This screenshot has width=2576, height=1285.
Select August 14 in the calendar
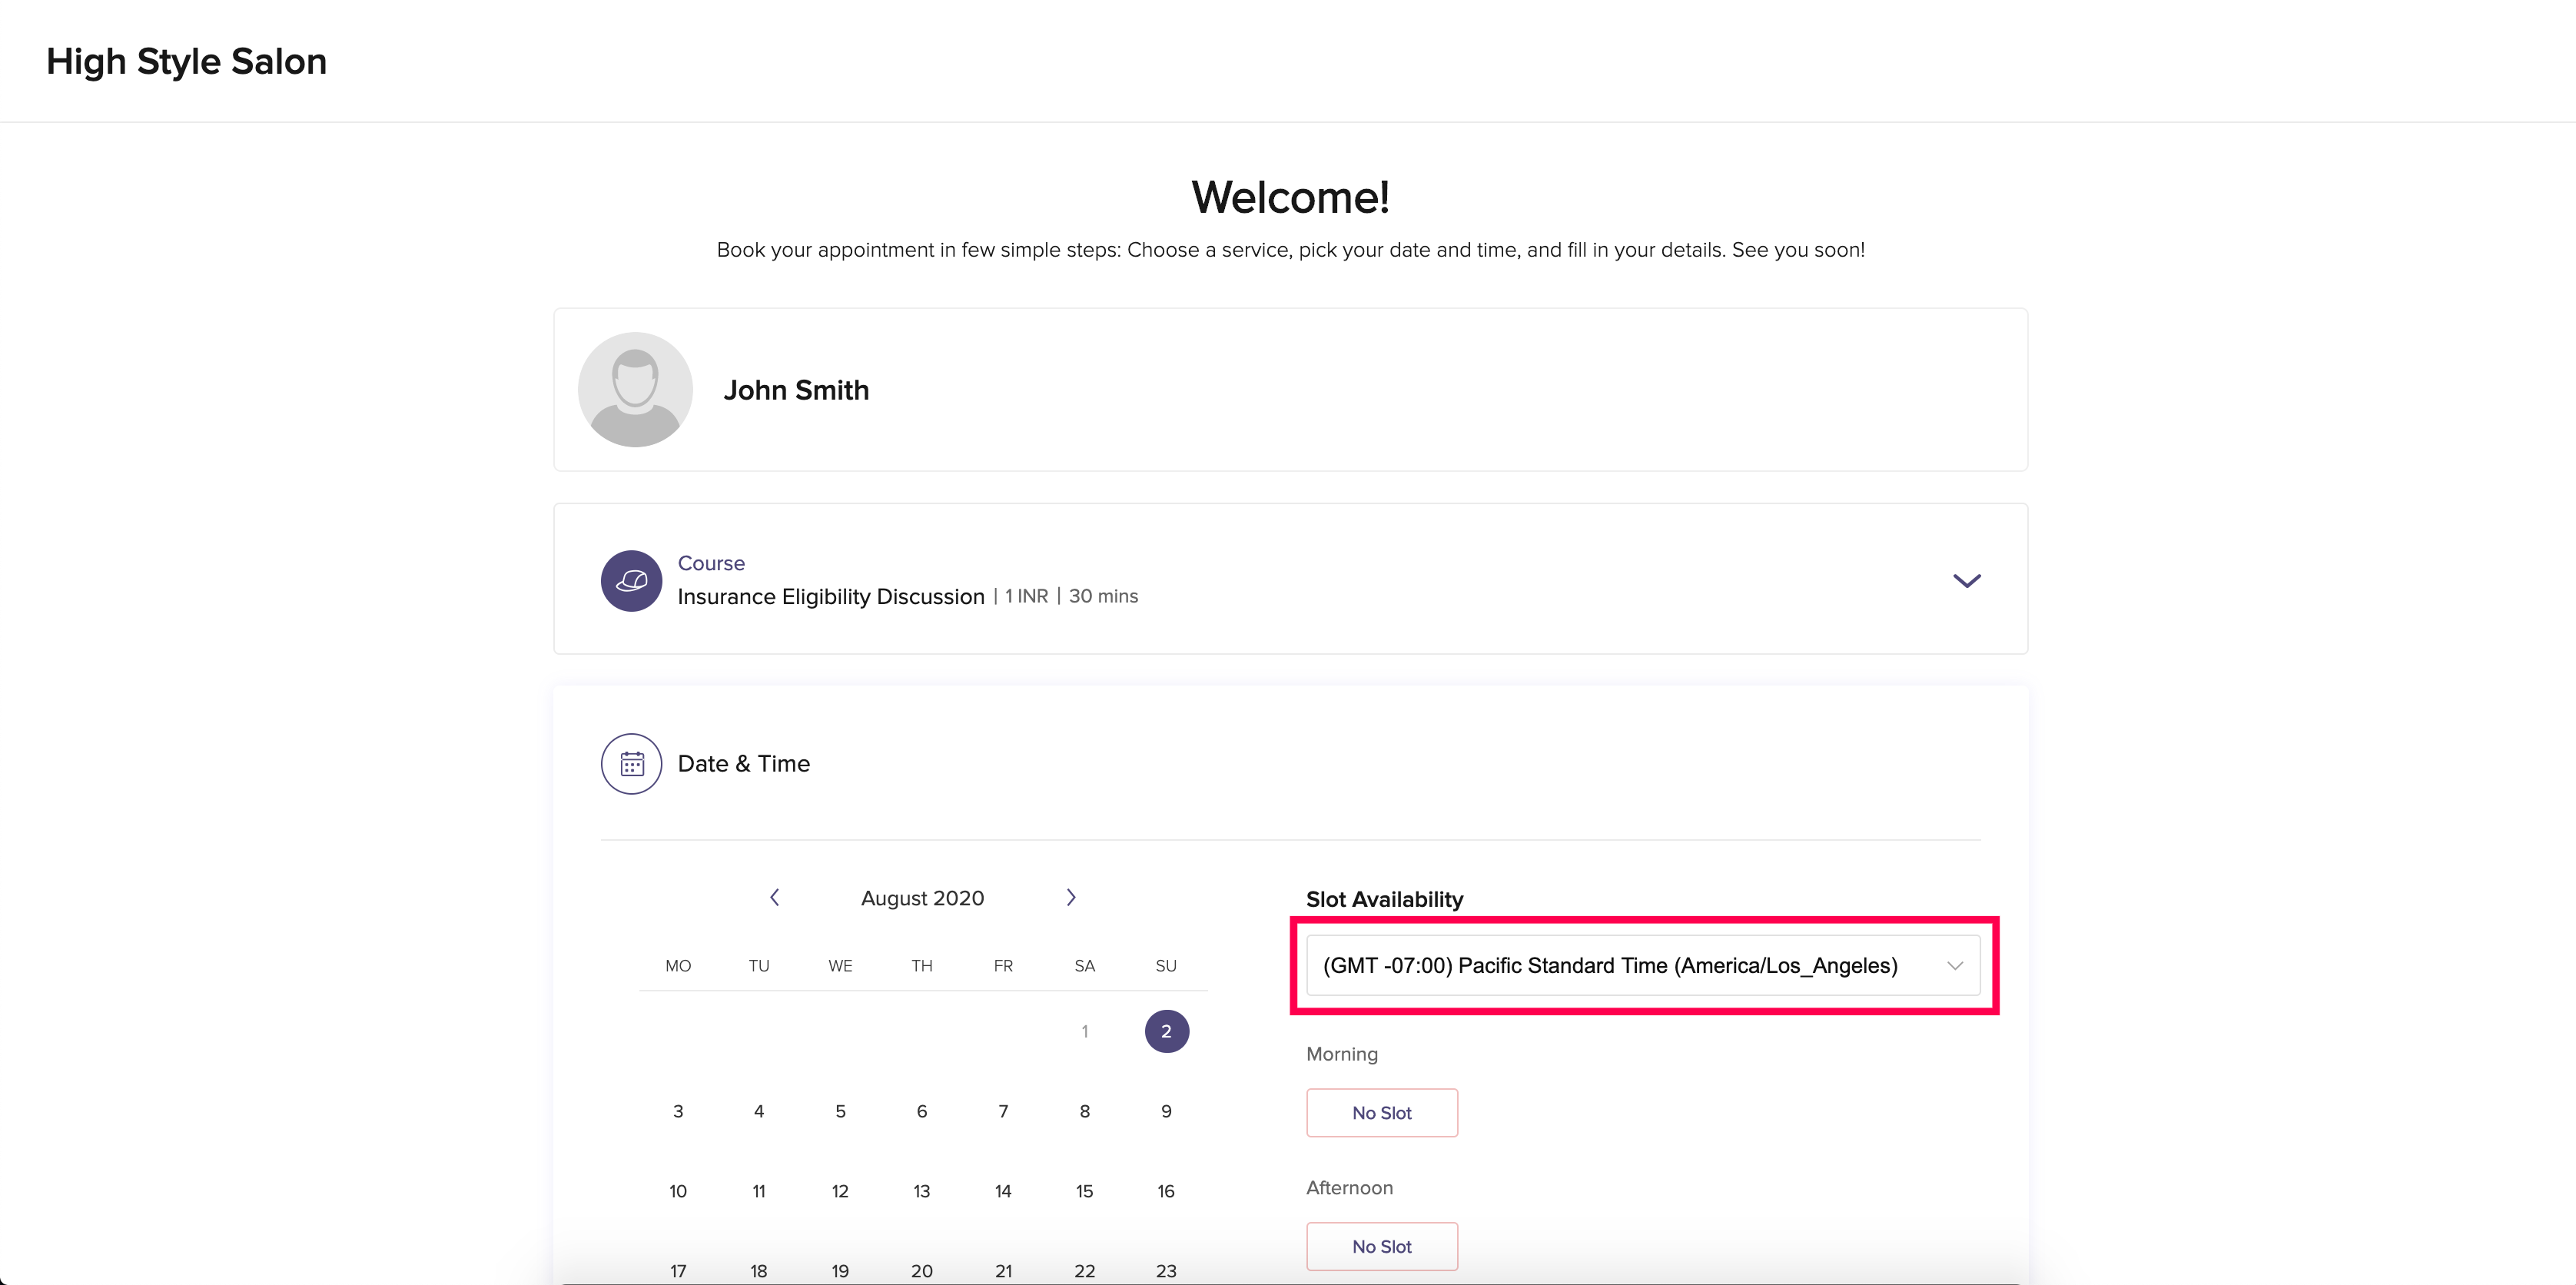click(x=1003, y=1191)
